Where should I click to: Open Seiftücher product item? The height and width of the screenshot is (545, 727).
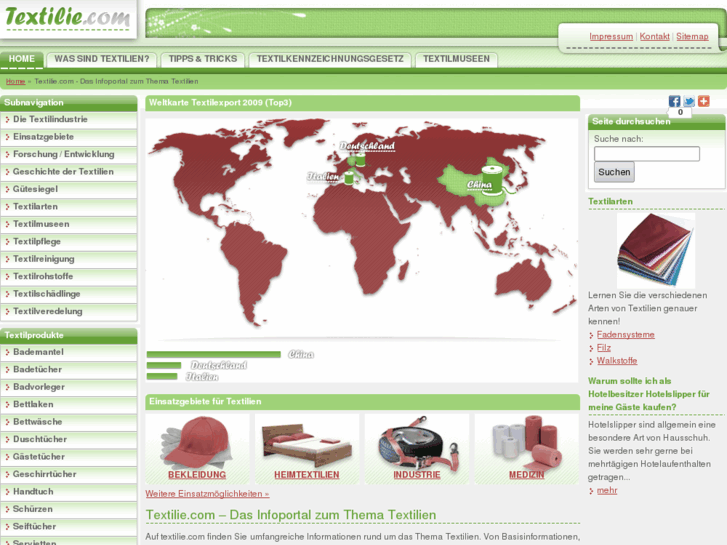click(69, 526)
